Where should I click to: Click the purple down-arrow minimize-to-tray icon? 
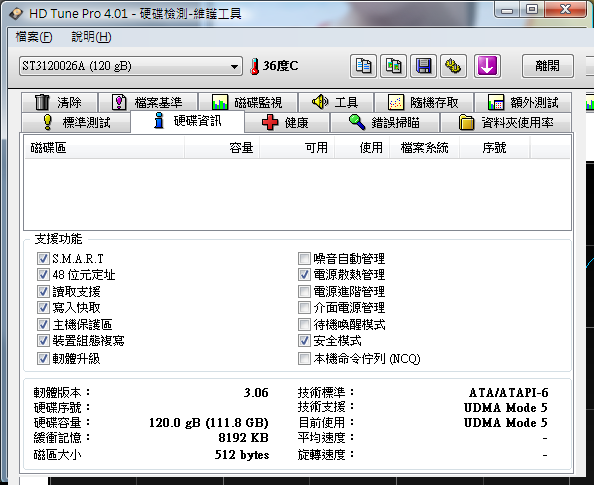click(x=487, y=66)
